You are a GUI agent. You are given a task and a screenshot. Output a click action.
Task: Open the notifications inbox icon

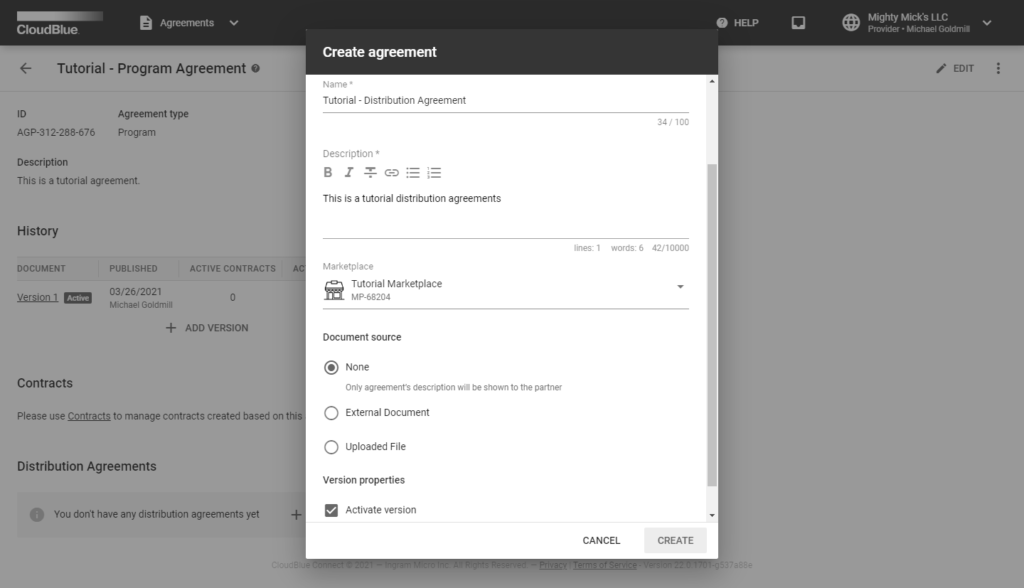pyautogui.click(x=798, y=22)
